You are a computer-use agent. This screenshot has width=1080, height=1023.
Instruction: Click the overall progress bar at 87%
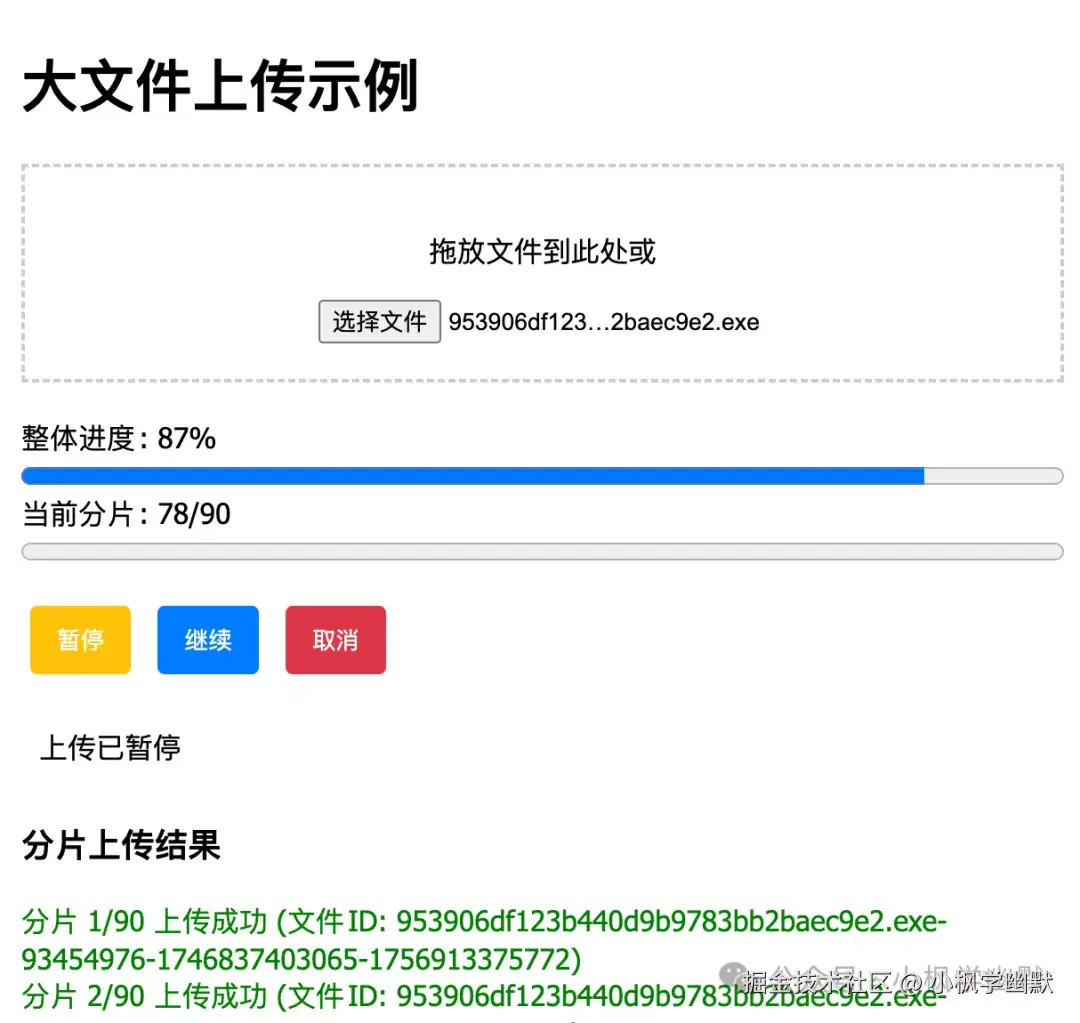[x=470, y=475]
